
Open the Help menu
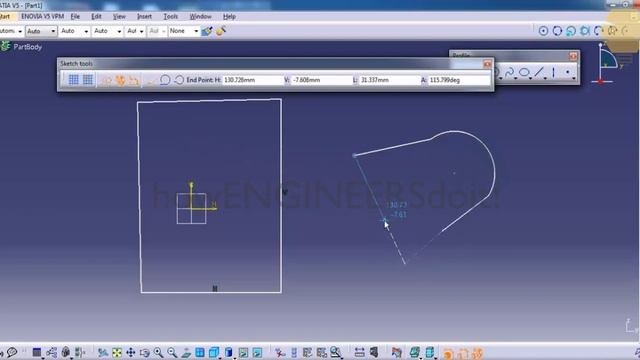(229, 16)
